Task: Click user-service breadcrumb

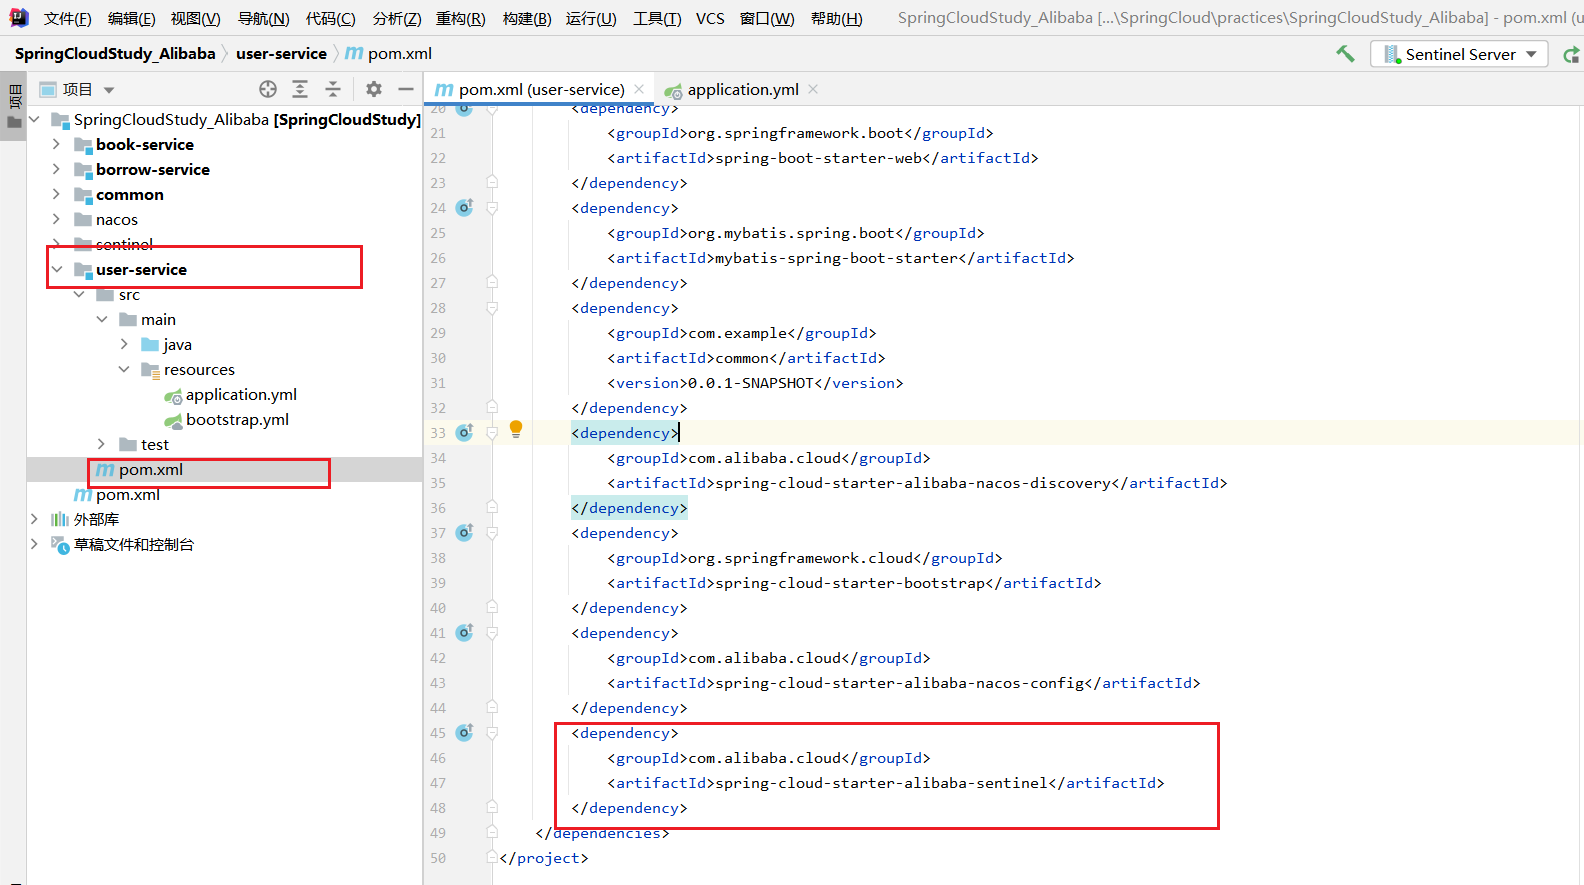Action: pos(281,54)
